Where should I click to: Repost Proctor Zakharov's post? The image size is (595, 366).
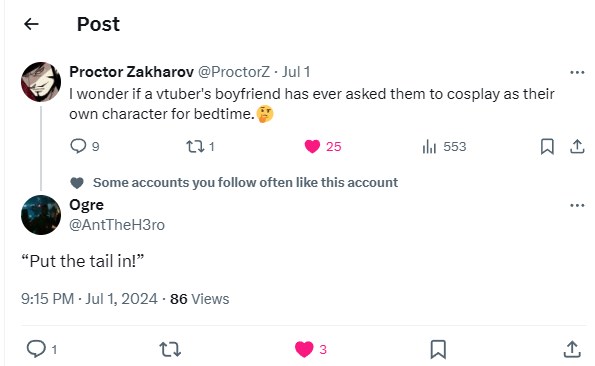[x=200, y=146]
